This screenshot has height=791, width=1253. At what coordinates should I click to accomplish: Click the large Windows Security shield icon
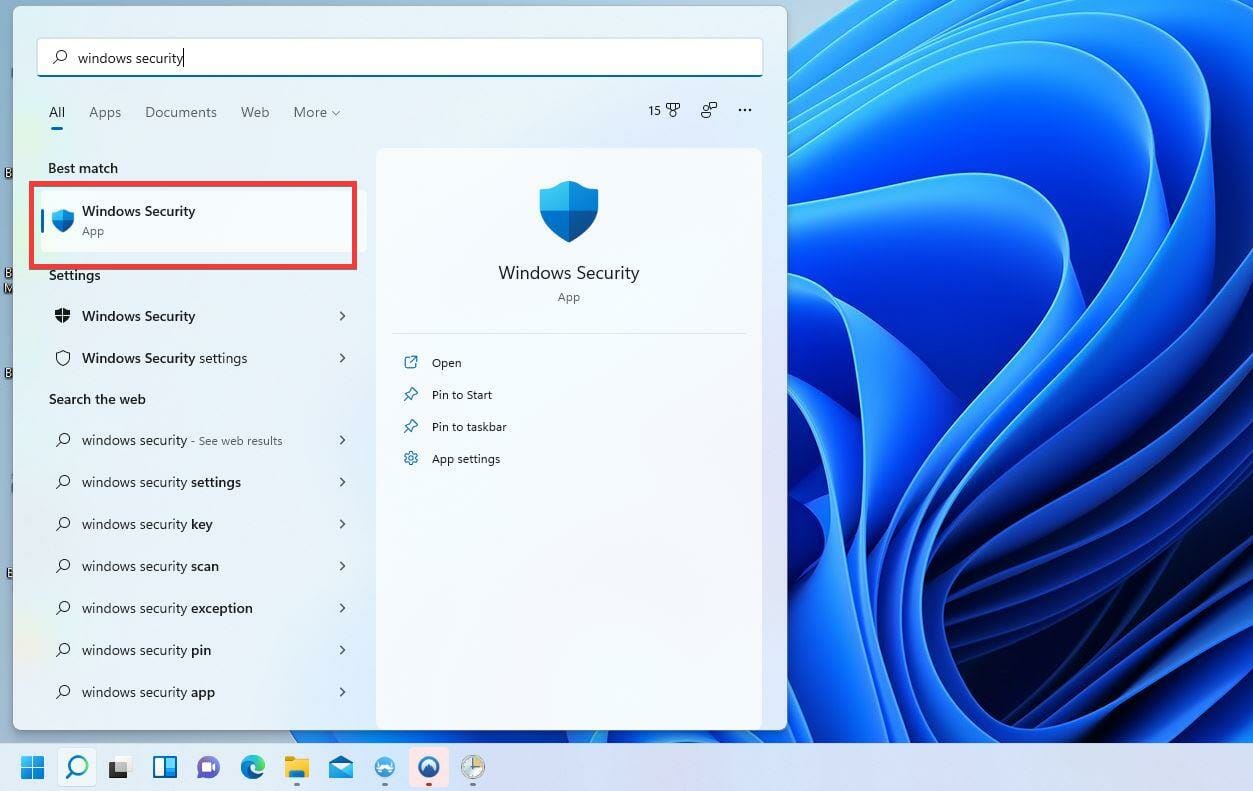click(x=569, y=211)
